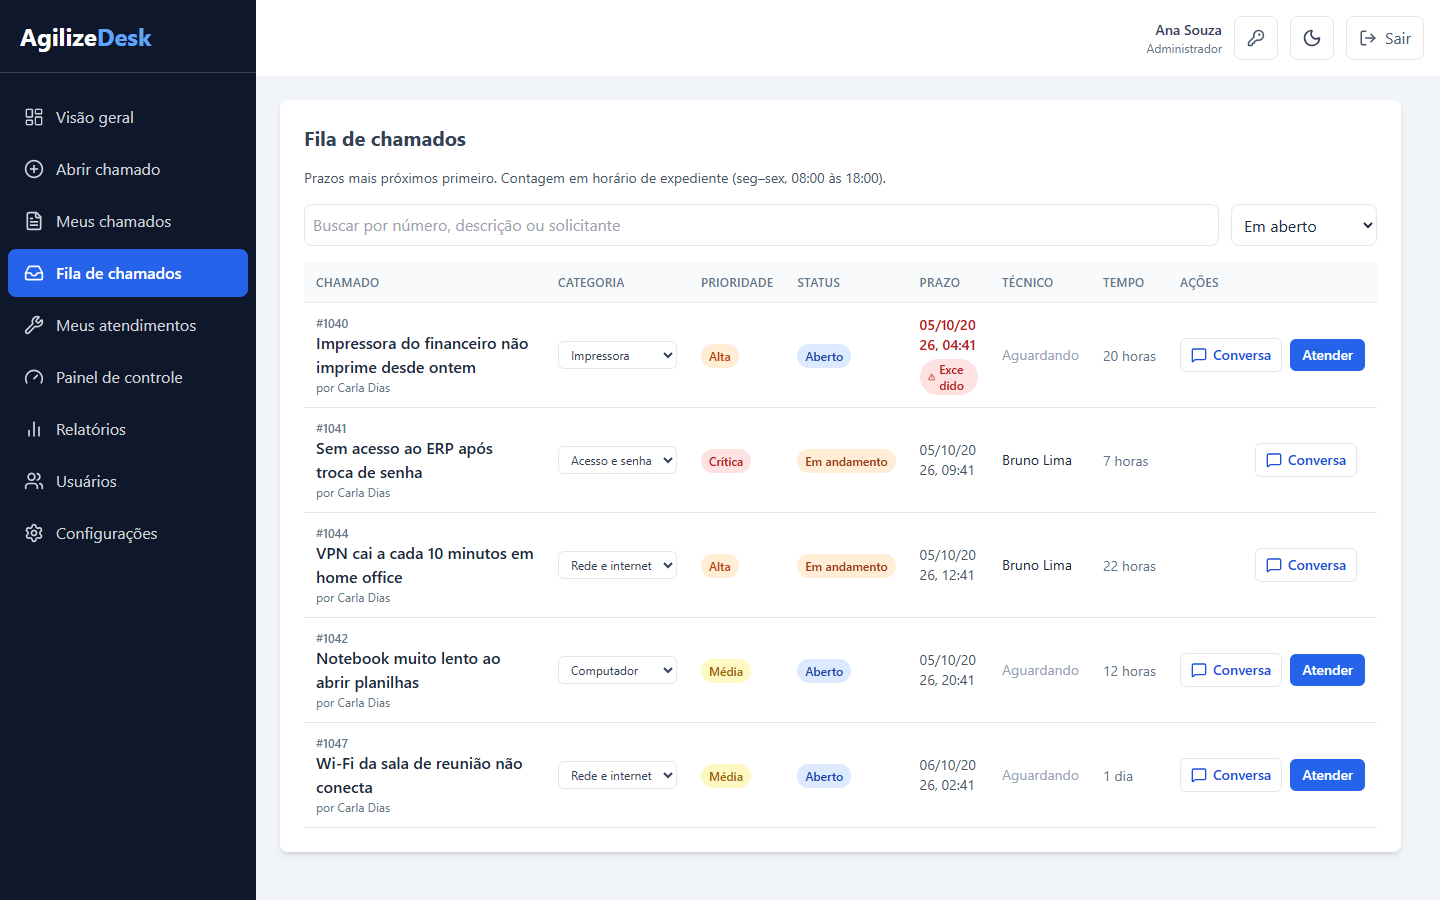This screenshot has width=1440, height=900.
Task: Open Conversa for the Wi-Fi ticket
Action: 1231,775
